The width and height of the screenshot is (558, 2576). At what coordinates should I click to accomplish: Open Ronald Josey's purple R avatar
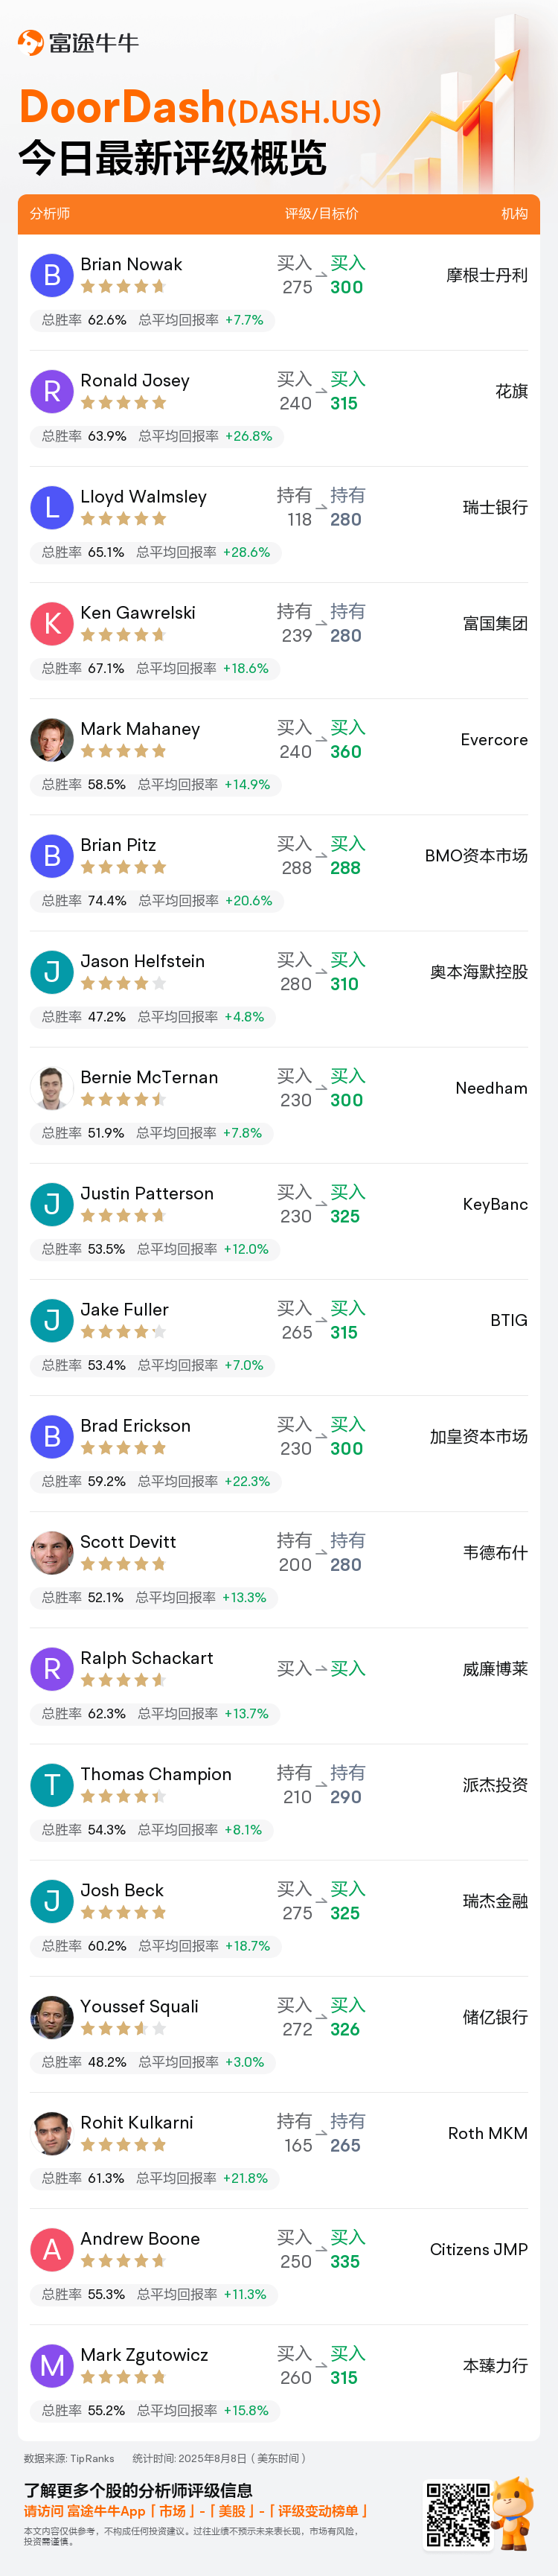(52, 391)
